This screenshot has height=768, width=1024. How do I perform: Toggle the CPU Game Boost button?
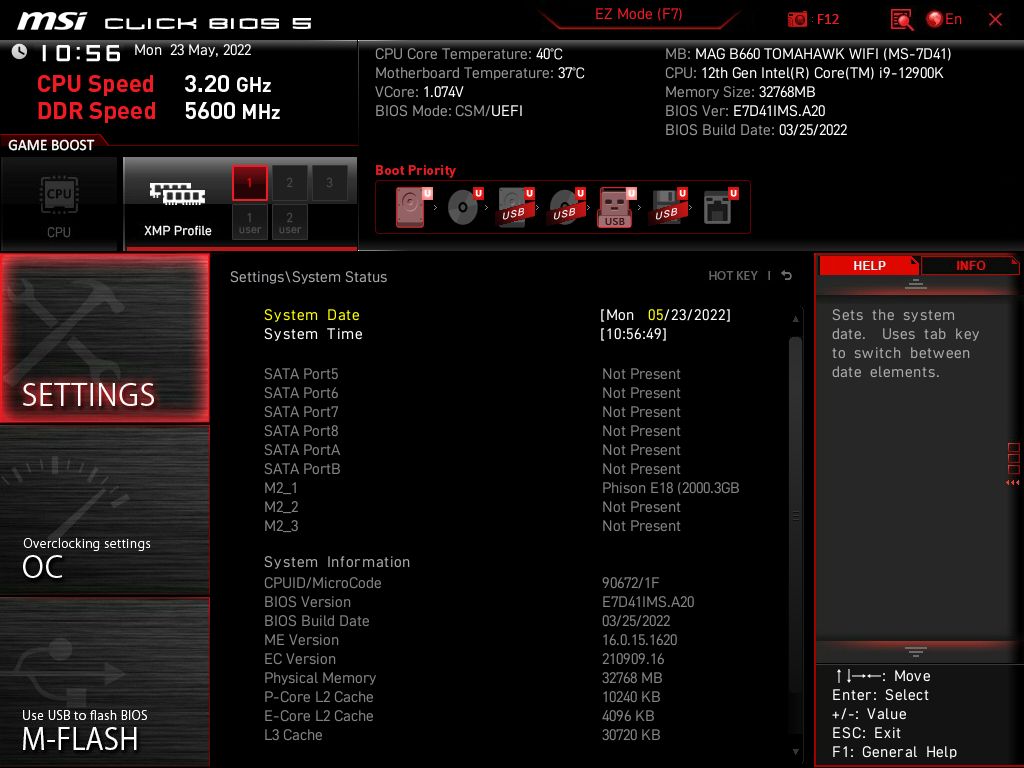click(x=59, y=204)
